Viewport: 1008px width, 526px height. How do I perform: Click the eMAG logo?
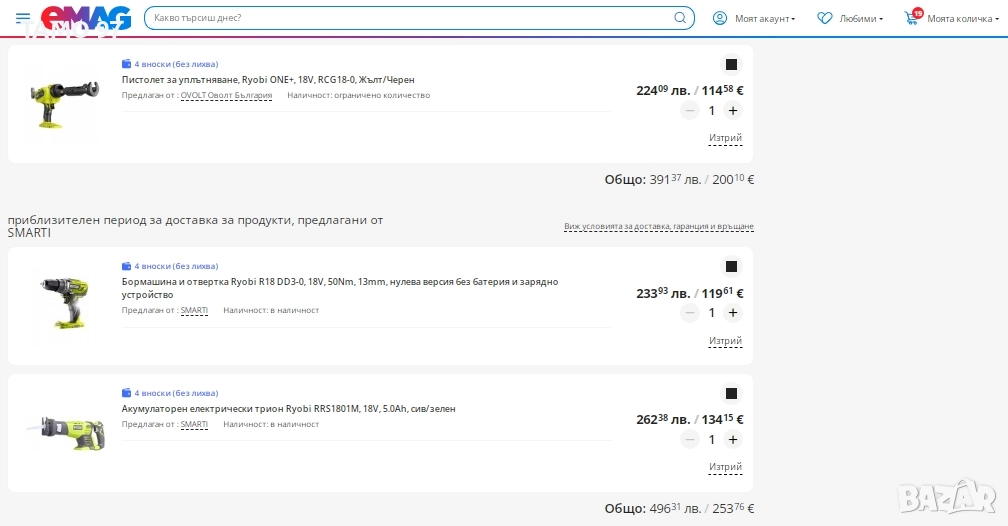click(x=86, y=18)
